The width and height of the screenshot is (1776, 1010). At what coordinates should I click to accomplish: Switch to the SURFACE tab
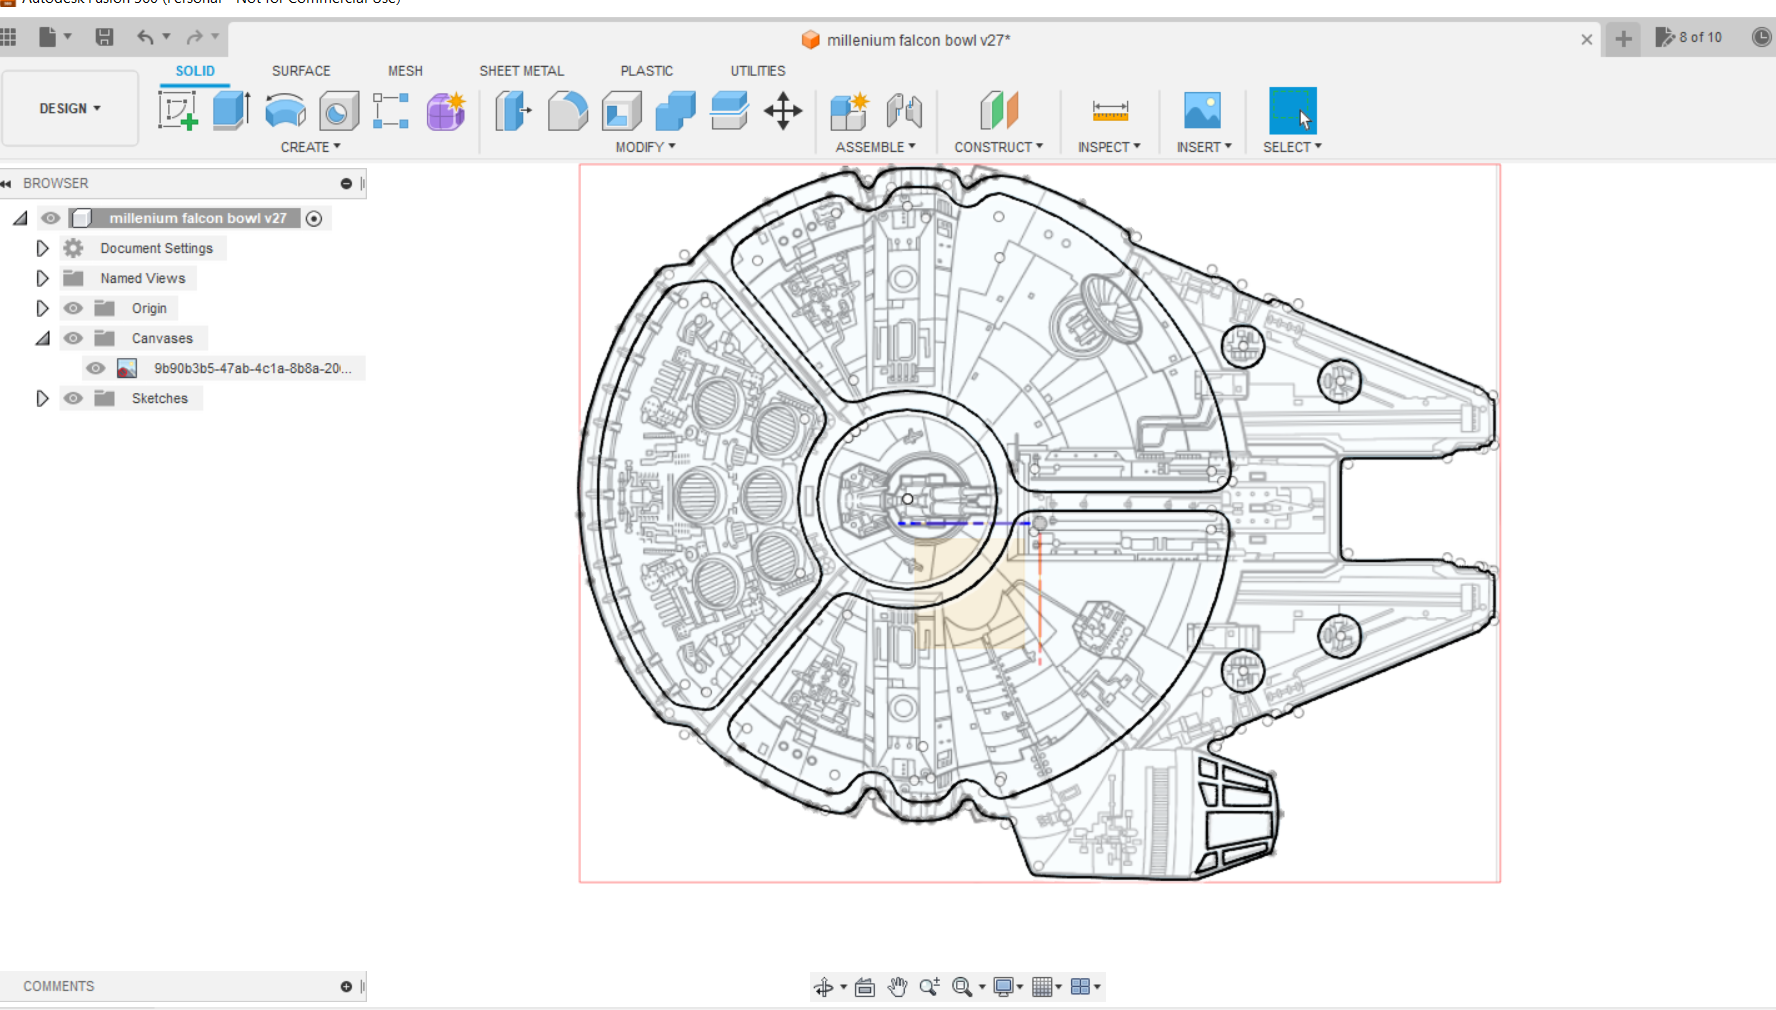[x=301, y=71]
